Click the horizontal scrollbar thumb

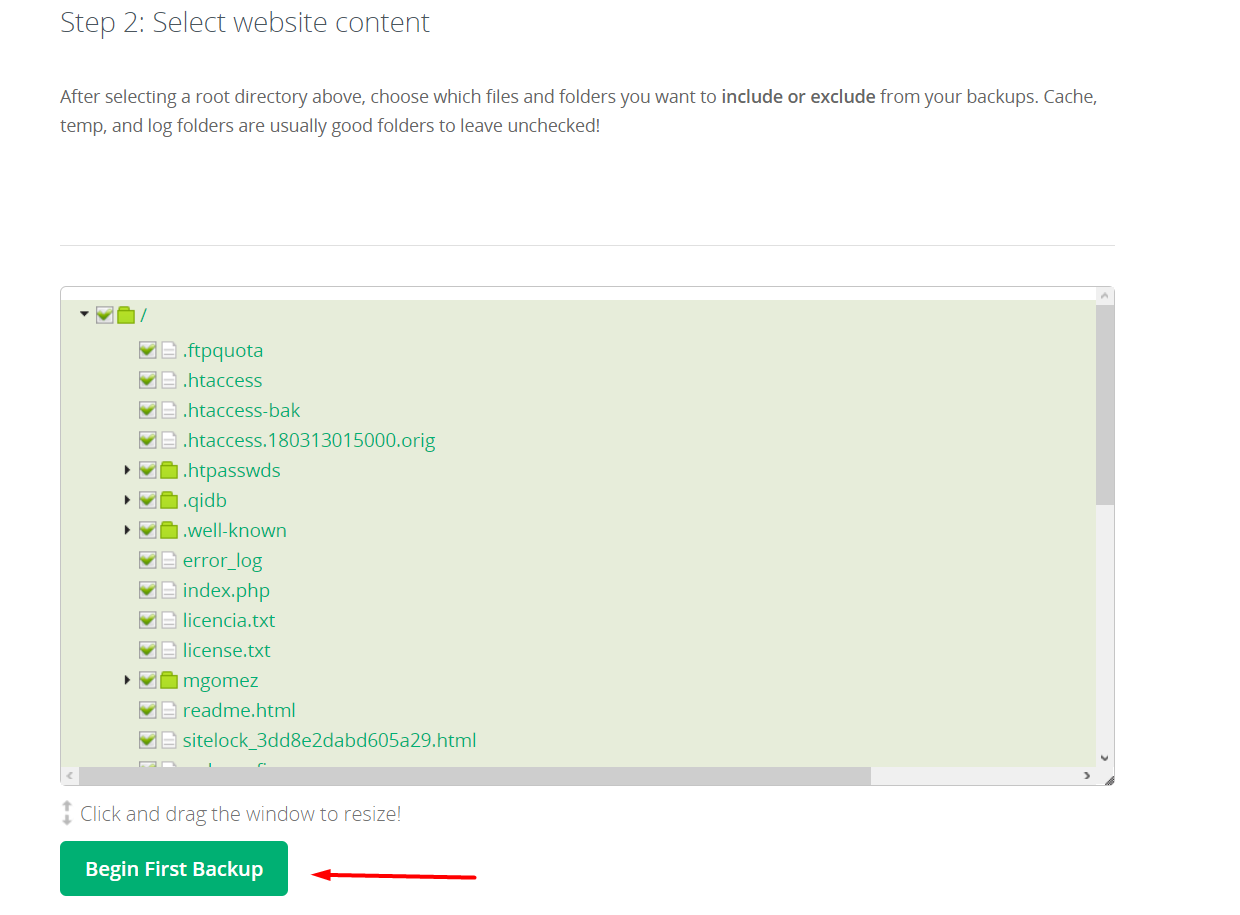coord(475,776)
